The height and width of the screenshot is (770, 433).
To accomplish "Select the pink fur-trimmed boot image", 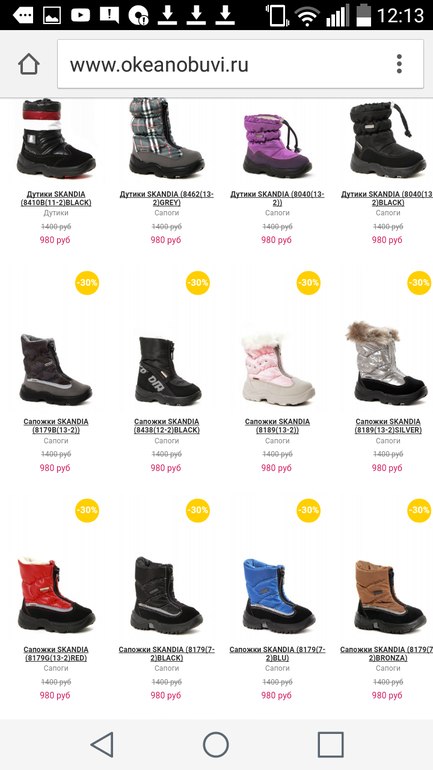I will coord(278,369).
